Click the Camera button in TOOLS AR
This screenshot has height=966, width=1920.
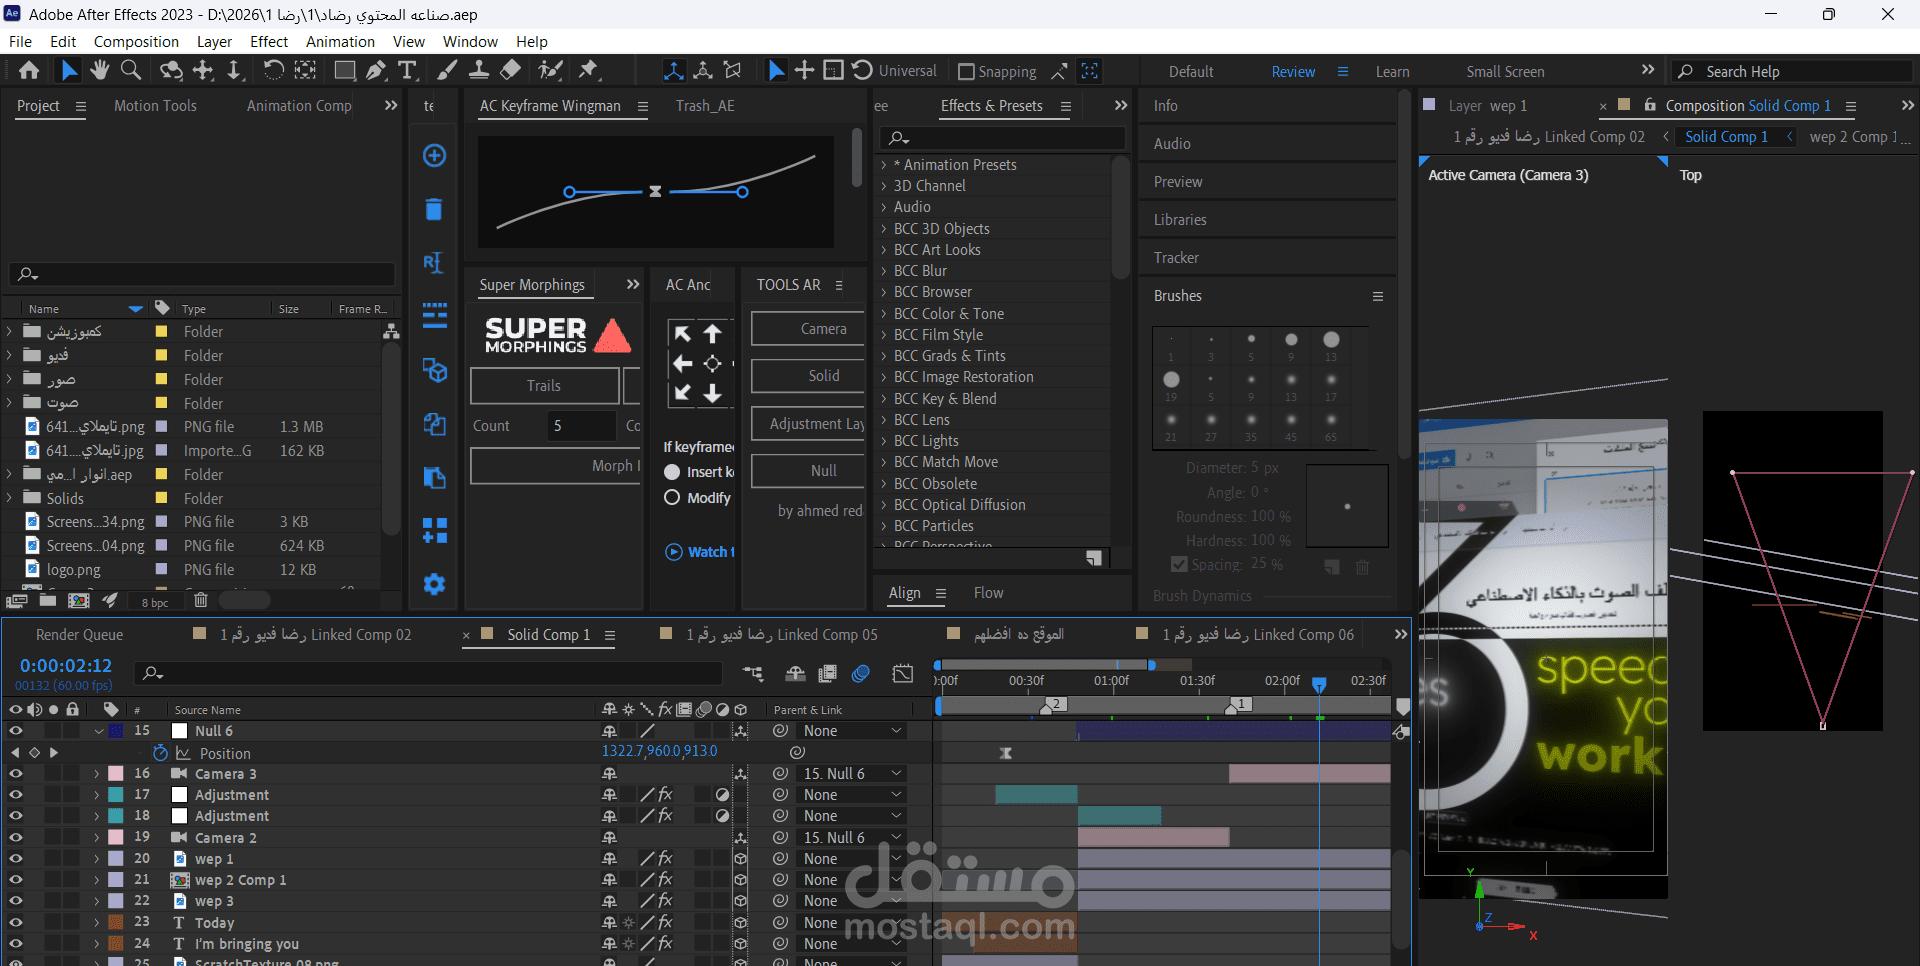click(808, 329)
